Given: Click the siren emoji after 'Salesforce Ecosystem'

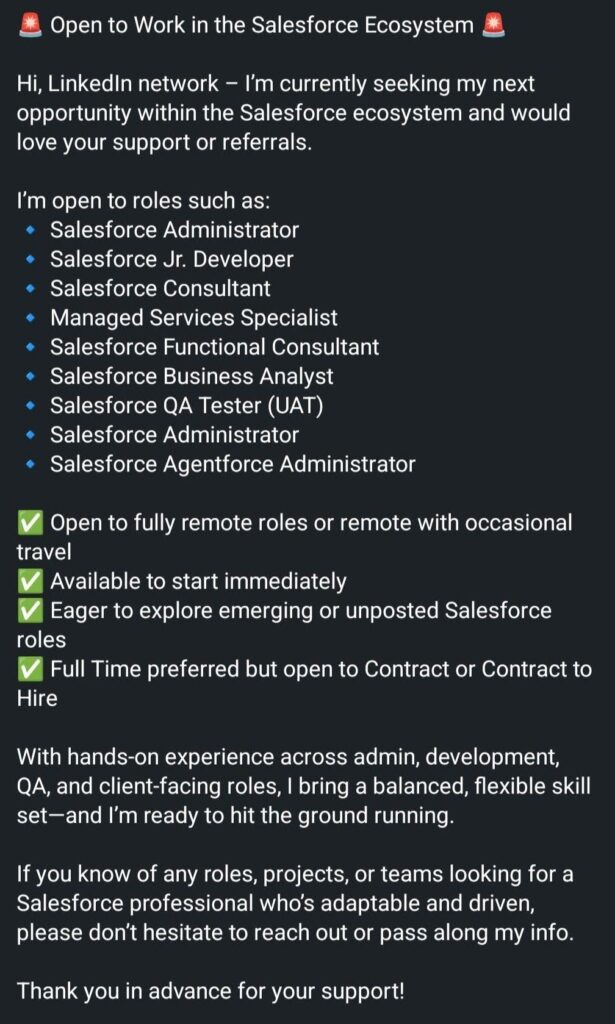Looking at the screenshot, I should click(x=492, y=26).
